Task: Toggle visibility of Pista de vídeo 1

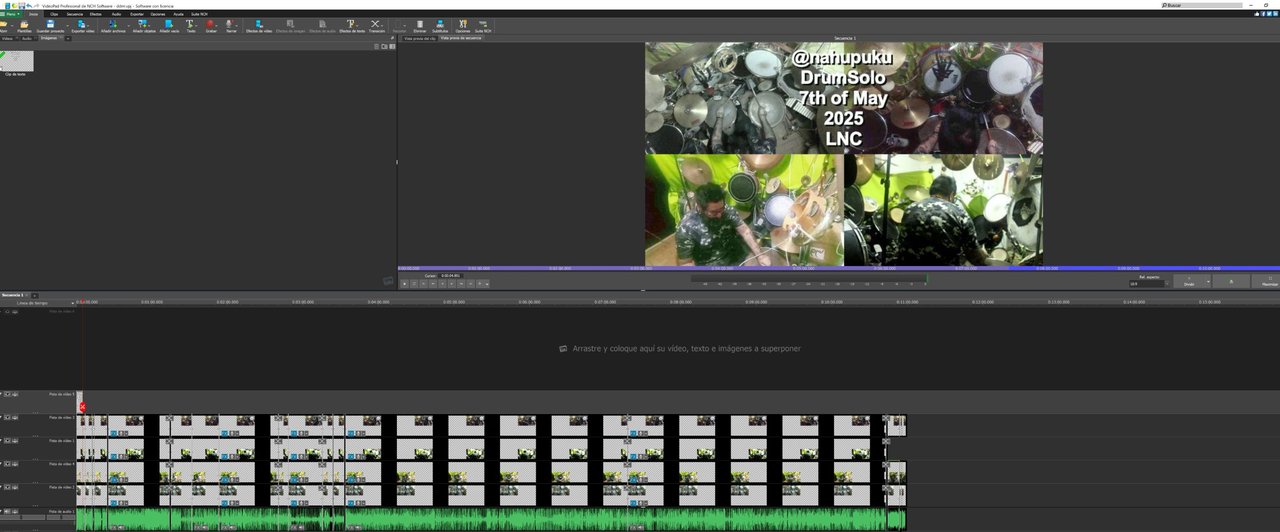Action: point(7,440)
